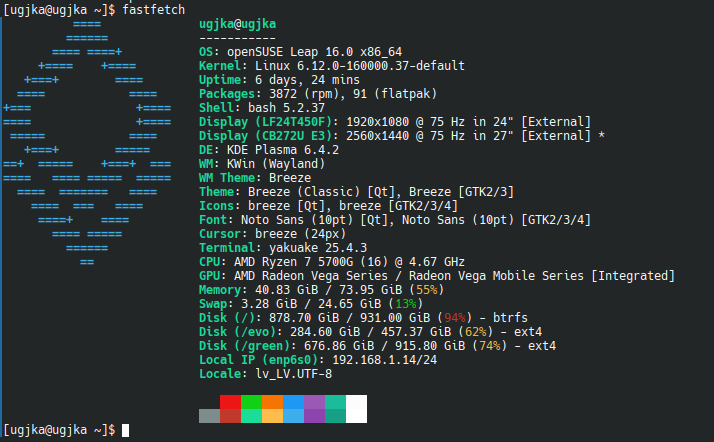Click the 'ugjka@ugjka' green title line
The height and width of the screenshot is (442, 714).
coord(237,24)
